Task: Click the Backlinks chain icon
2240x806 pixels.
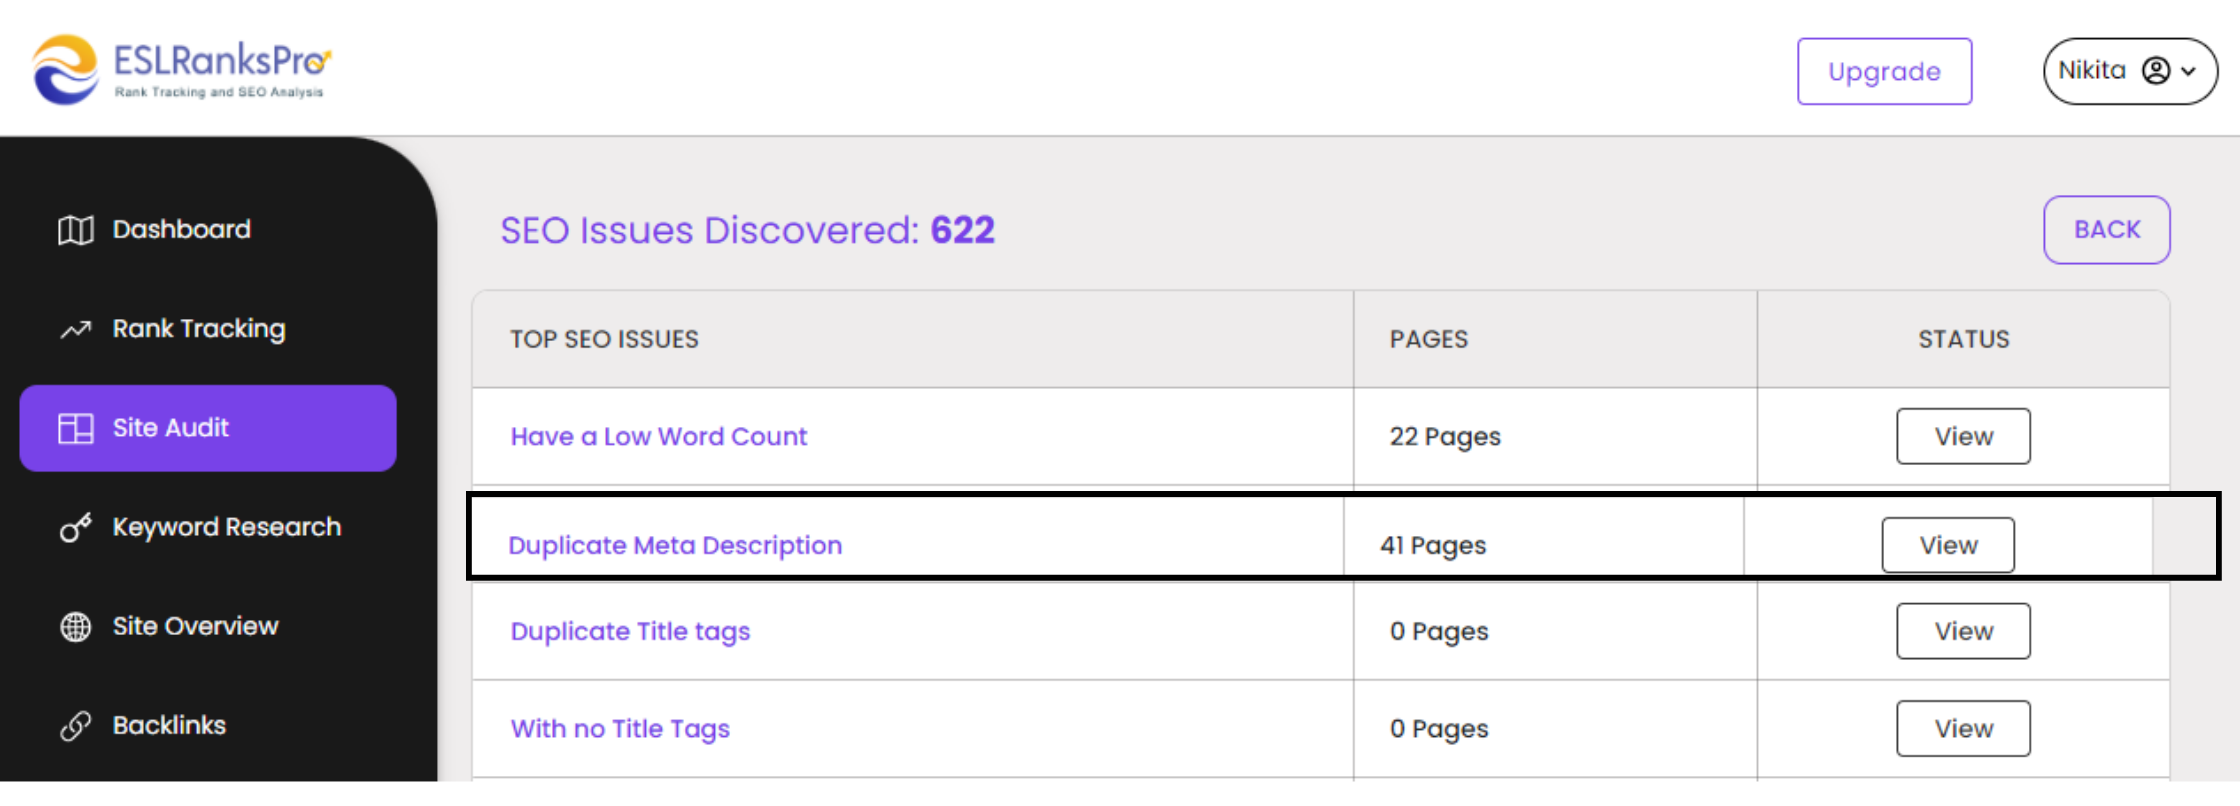Action: pyautogui.click(x=76, y=726)
